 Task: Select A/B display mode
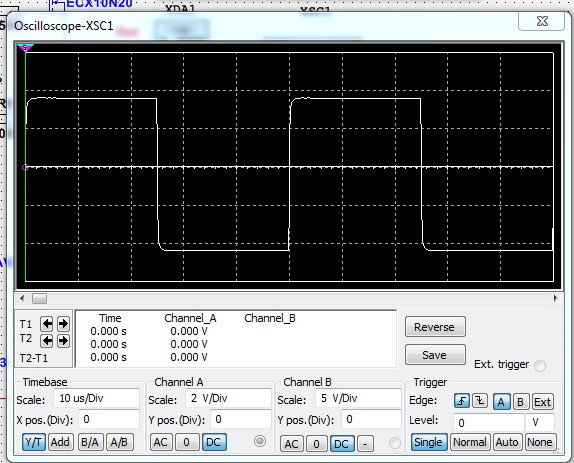pyautogui.click(x=119, y=442)
